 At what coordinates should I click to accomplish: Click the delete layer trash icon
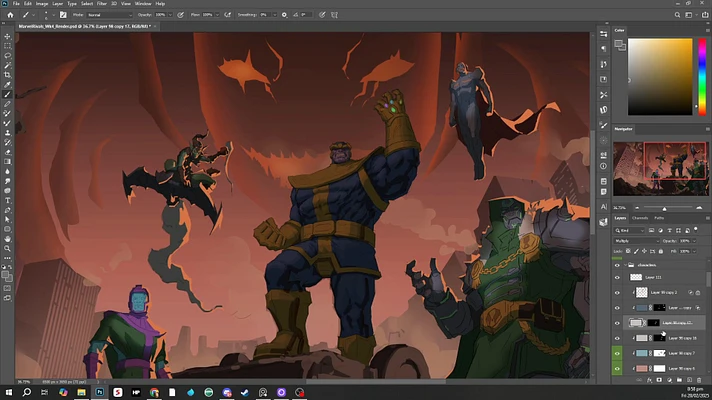(699, 380)
